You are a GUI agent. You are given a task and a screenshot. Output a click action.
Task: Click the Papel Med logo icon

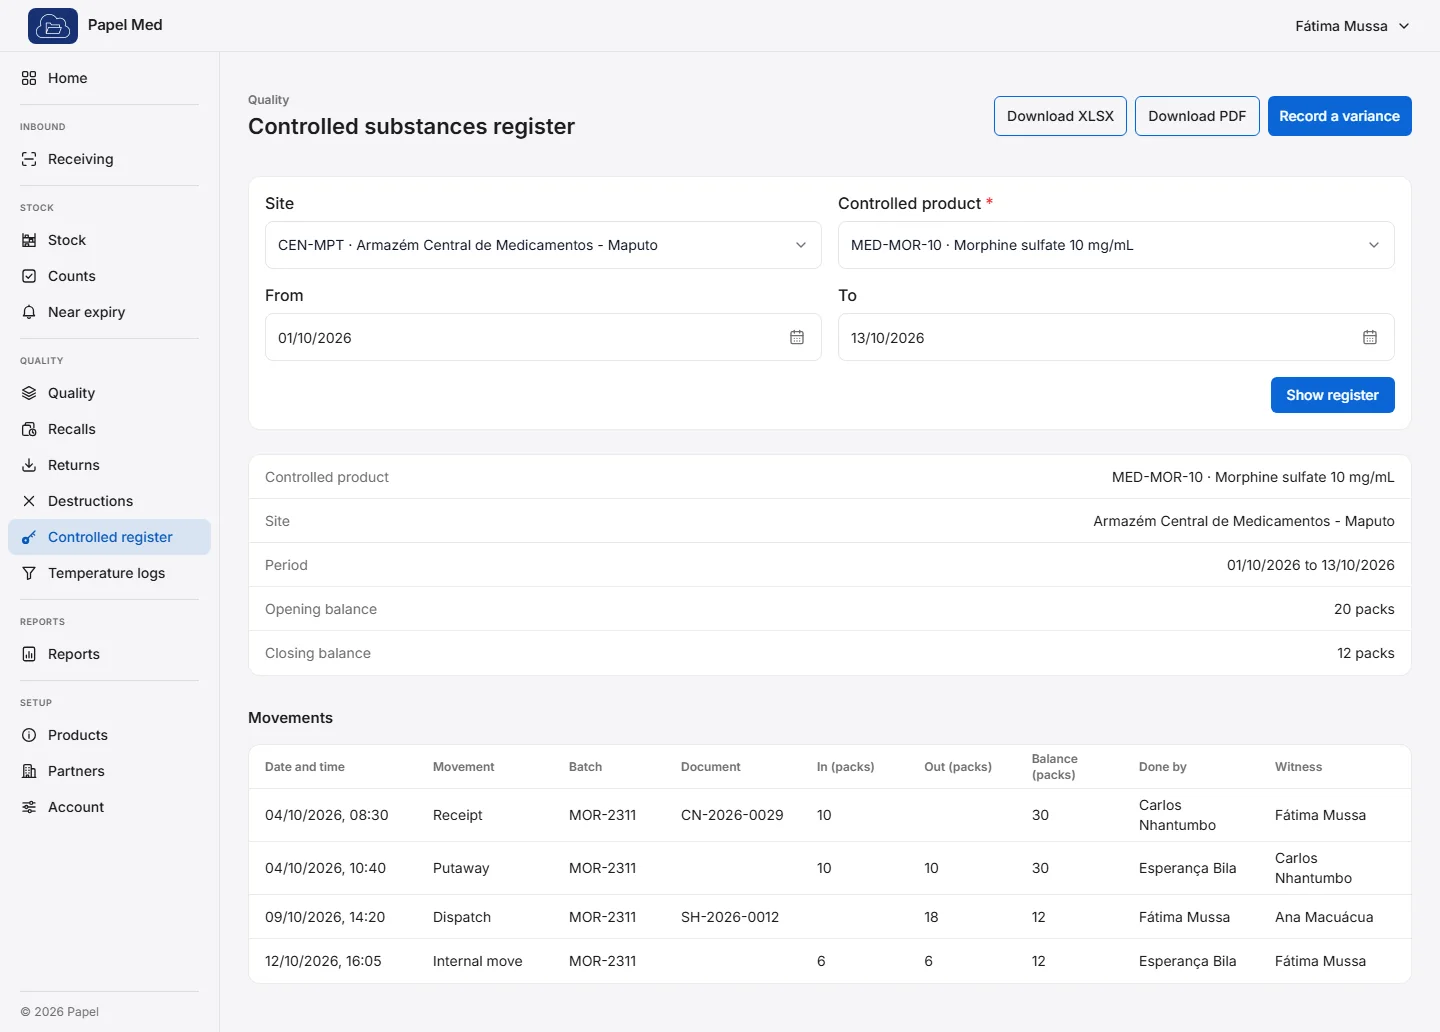pos(53,26)
